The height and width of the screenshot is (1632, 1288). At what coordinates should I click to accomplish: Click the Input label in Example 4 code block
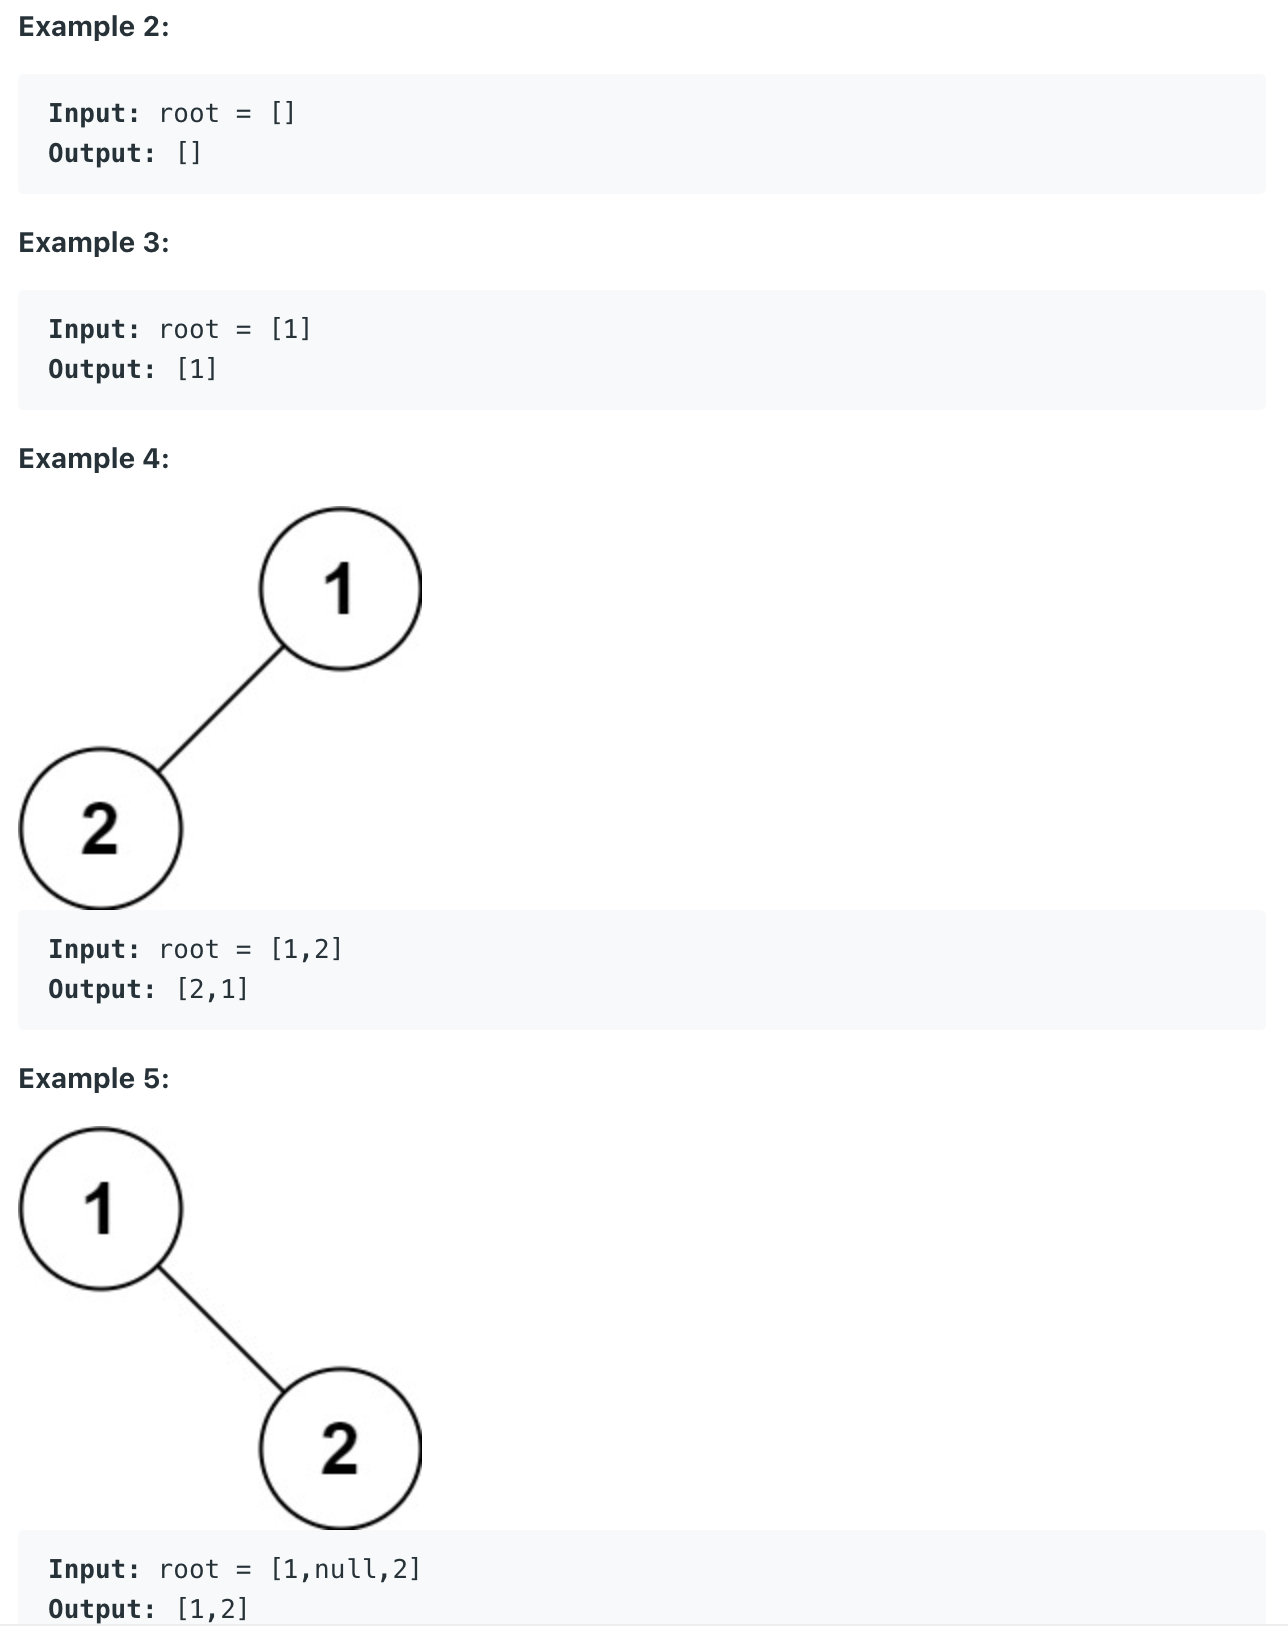tap(95, 949)
